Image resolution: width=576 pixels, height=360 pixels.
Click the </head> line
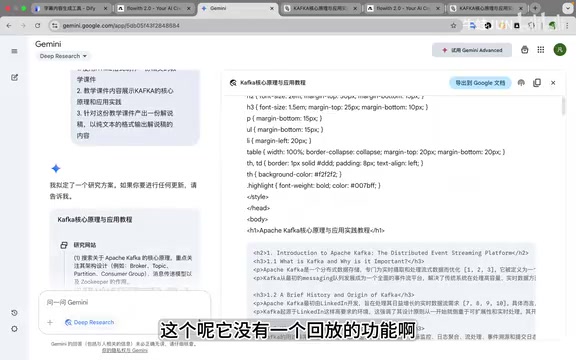click(x=258, y=208)
